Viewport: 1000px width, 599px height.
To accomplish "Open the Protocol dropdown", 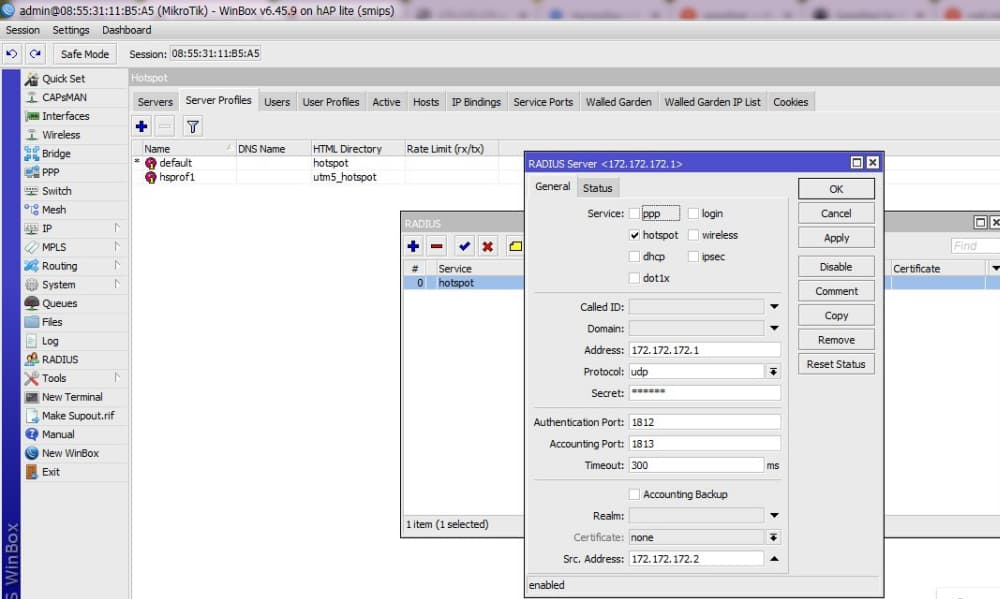I will click(x=773, y=372).
